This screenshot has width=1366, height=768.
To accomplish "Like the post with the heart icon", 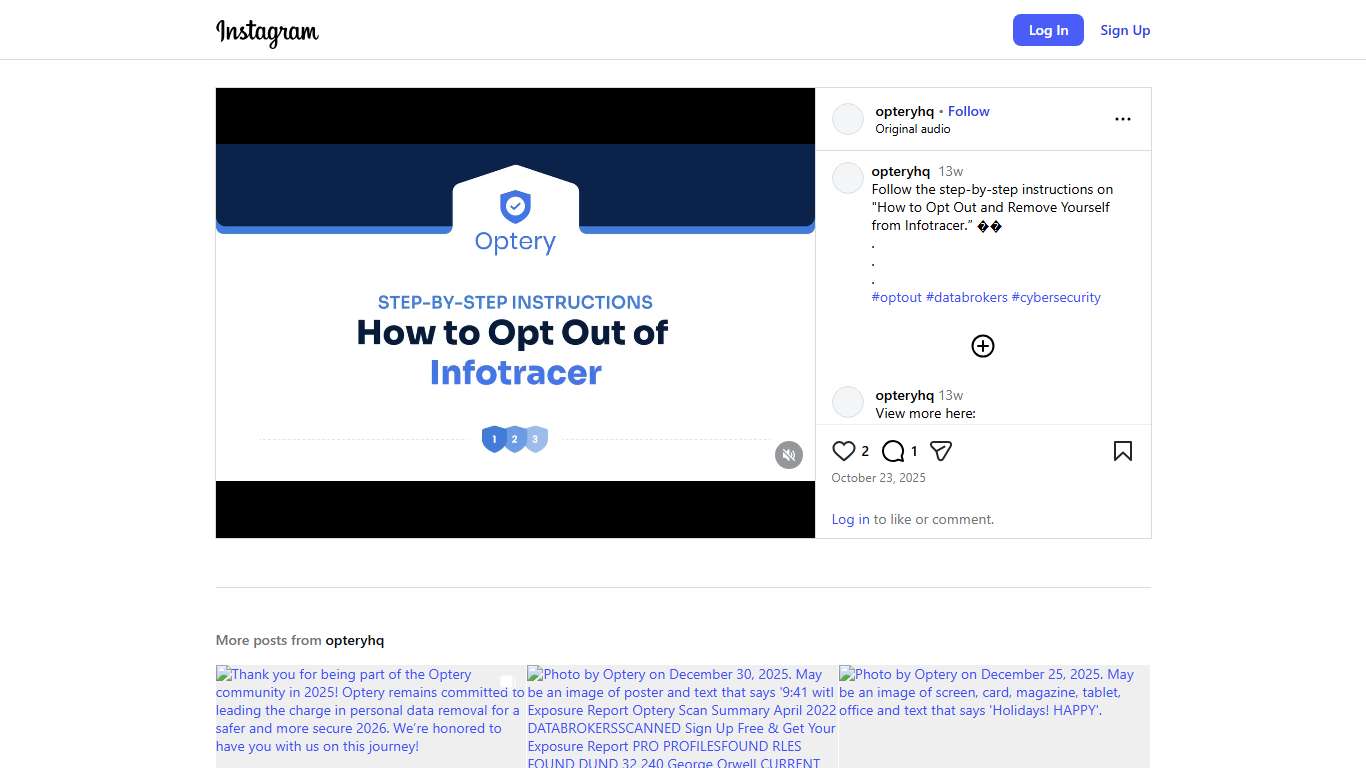I will click(844, 451).
